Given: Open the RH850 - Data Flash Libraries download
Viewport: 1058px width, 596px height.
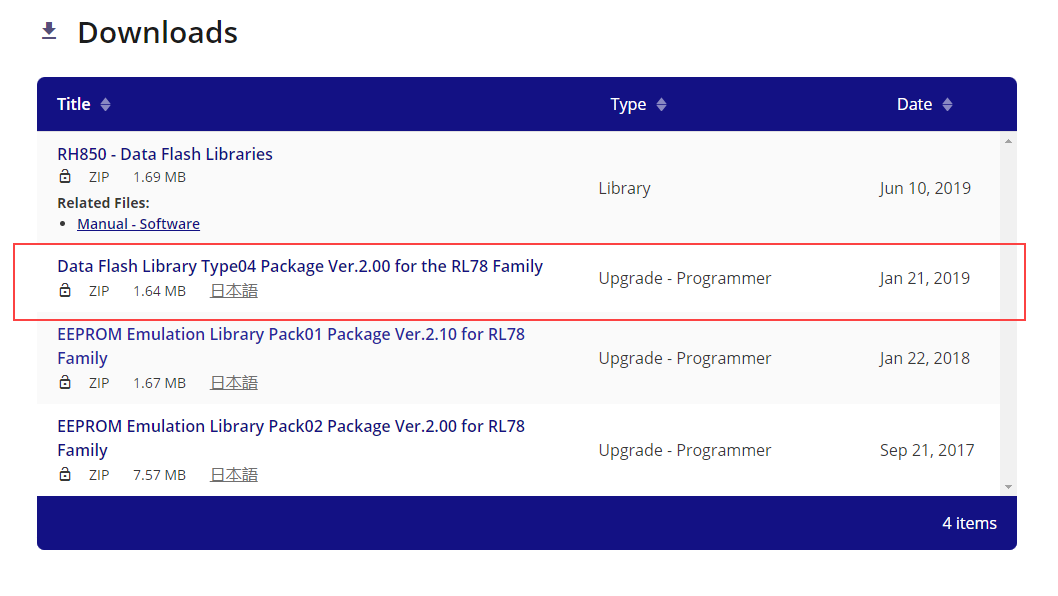Looking at the screenshot, I should (165, 153).
